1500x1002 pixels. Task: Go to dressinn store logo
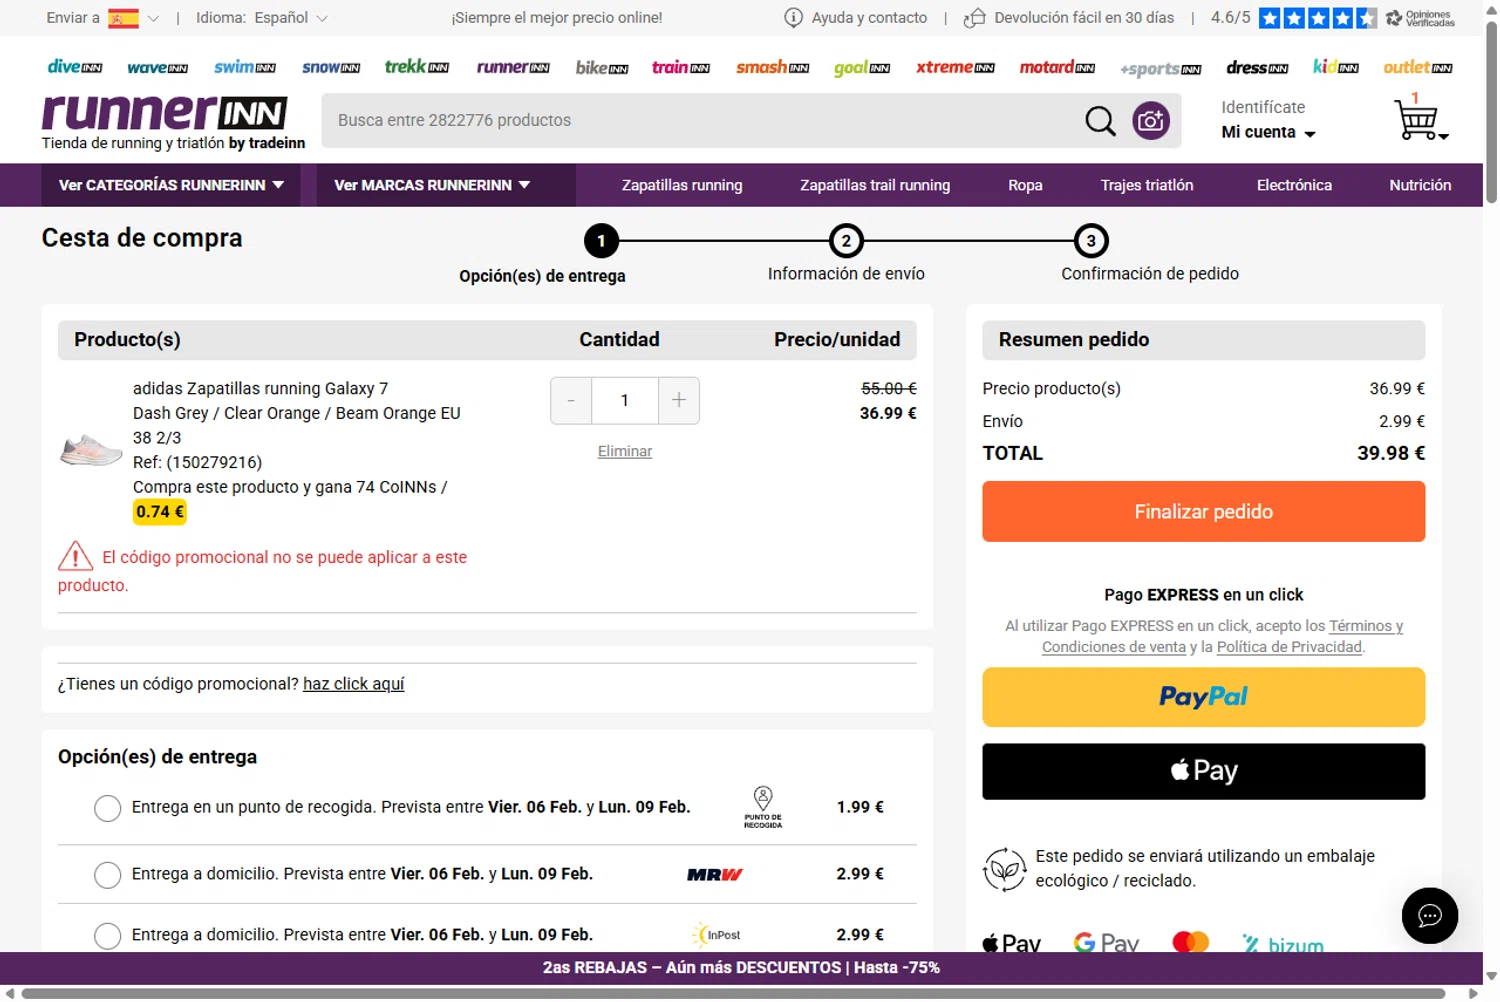tap(1257, 67)
